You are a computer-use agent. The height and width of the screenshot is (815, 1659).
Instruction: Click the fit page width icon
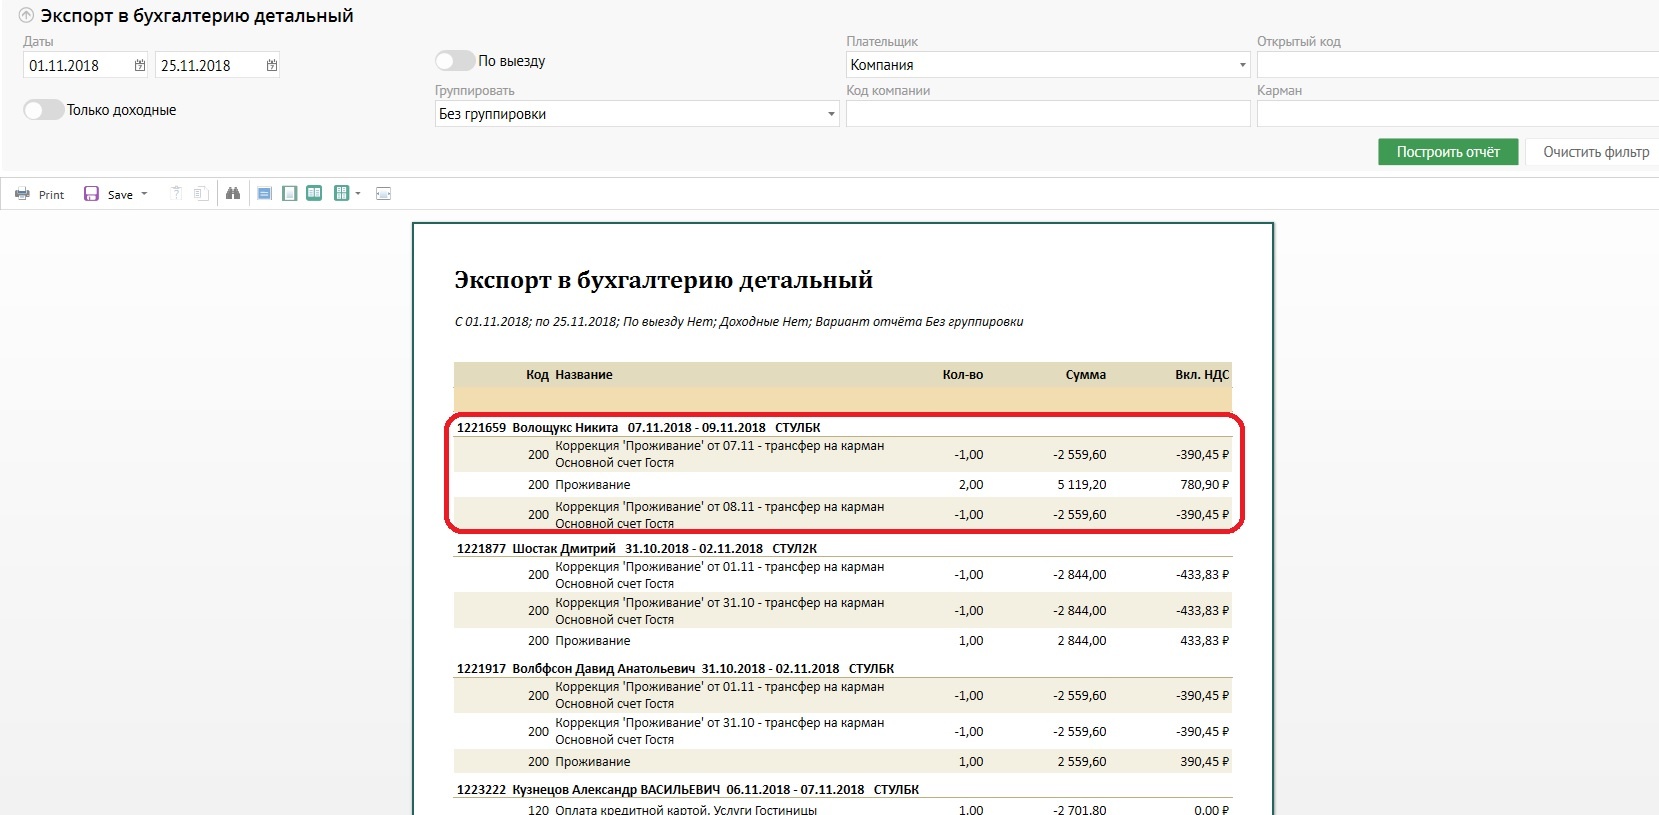(x=383, y=194)
